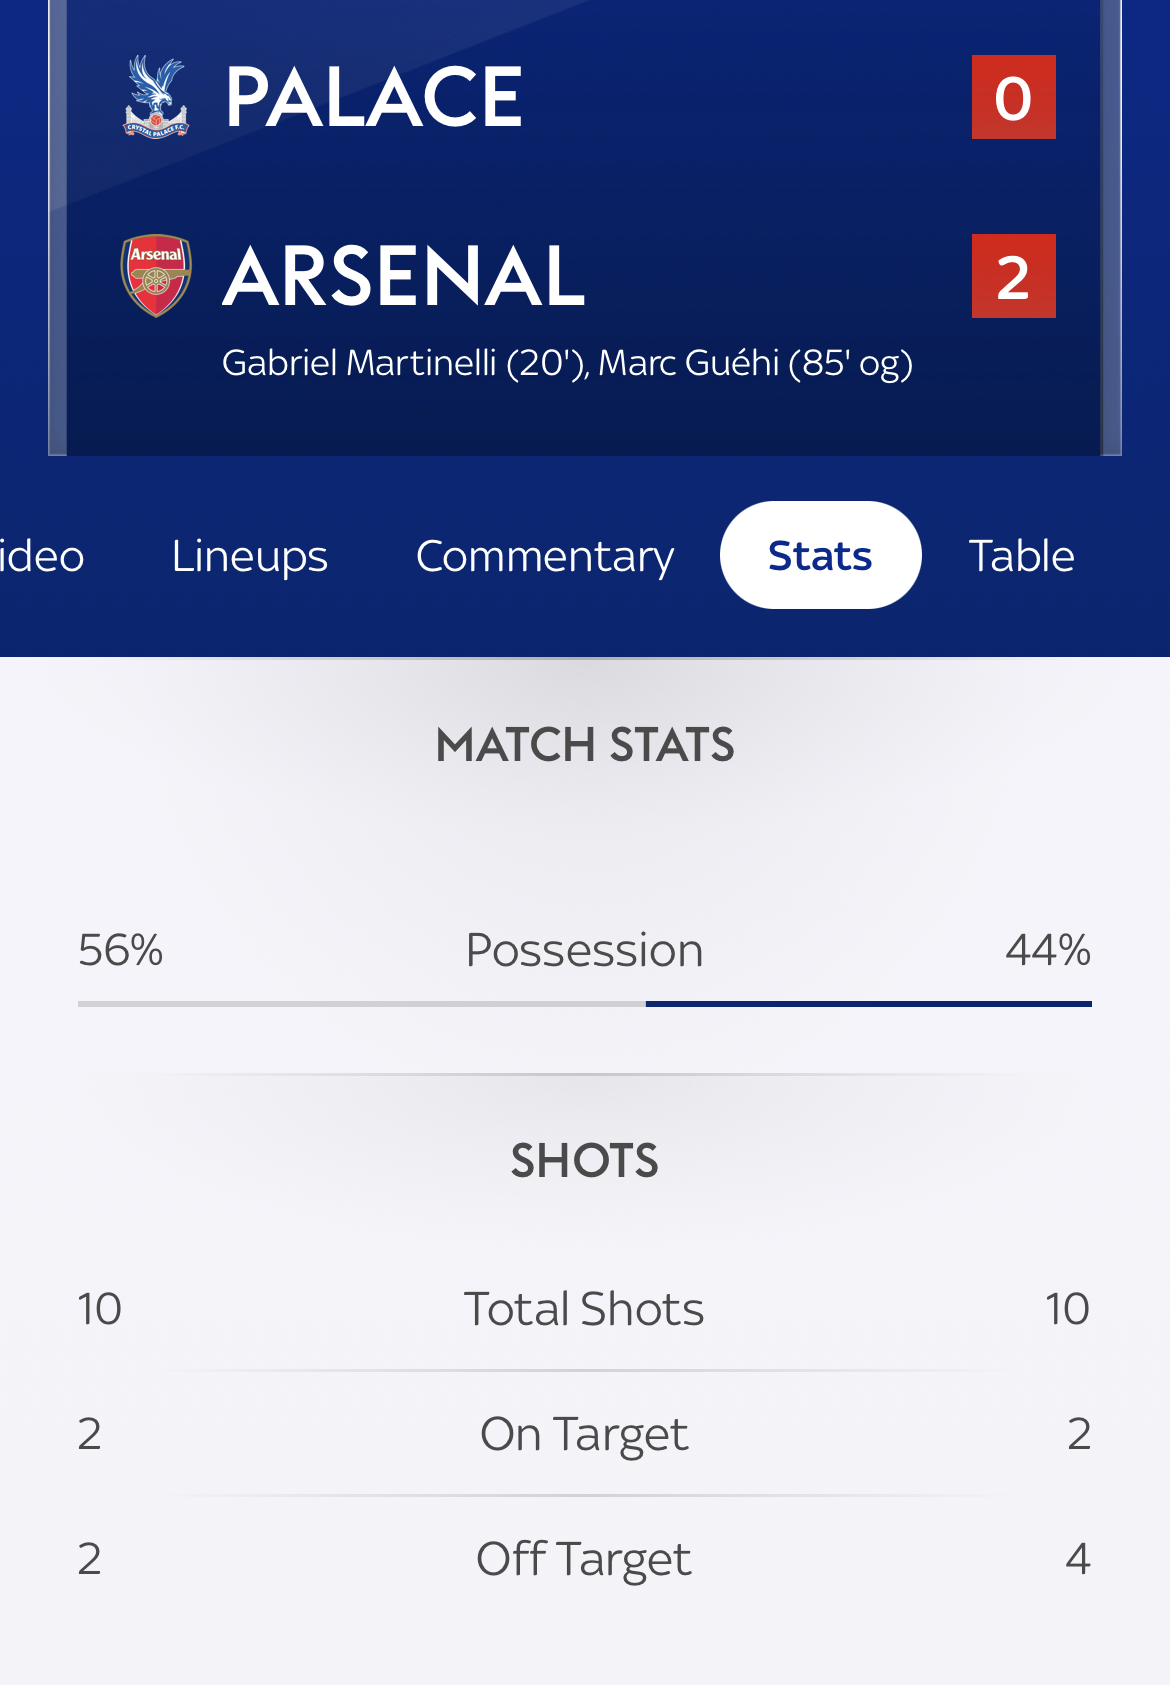Tap the goalscorers line with Gabriel Martinelli

567,363
